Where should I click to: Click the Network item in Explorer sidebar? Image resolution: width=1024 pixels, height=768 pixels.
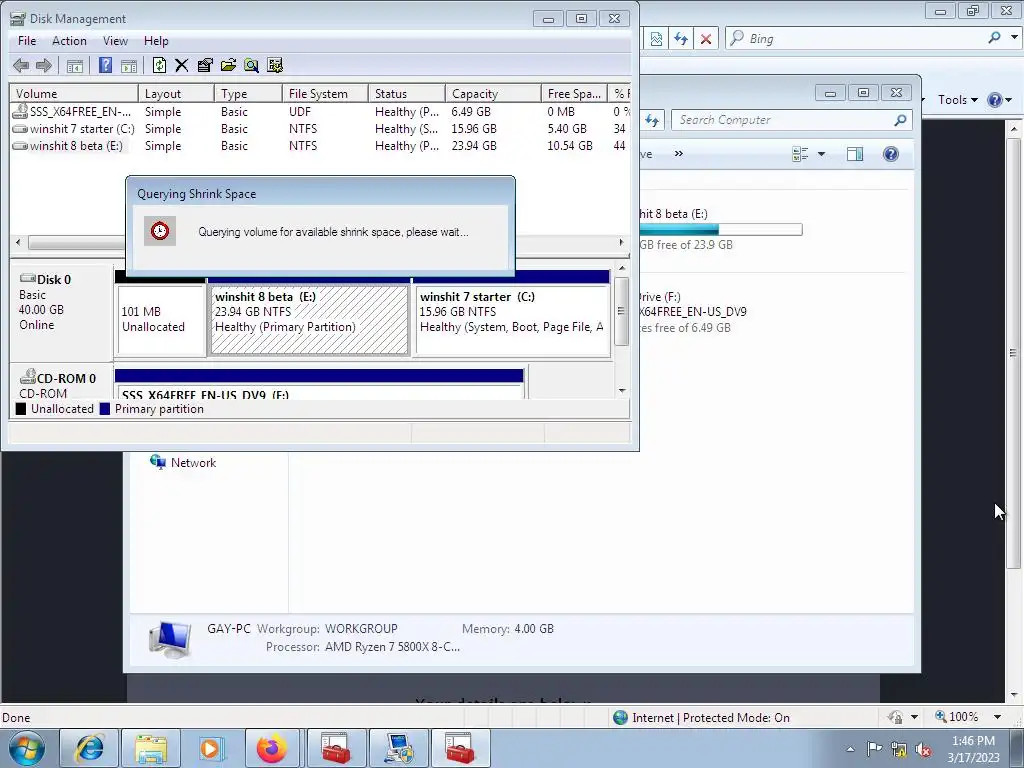183,462
